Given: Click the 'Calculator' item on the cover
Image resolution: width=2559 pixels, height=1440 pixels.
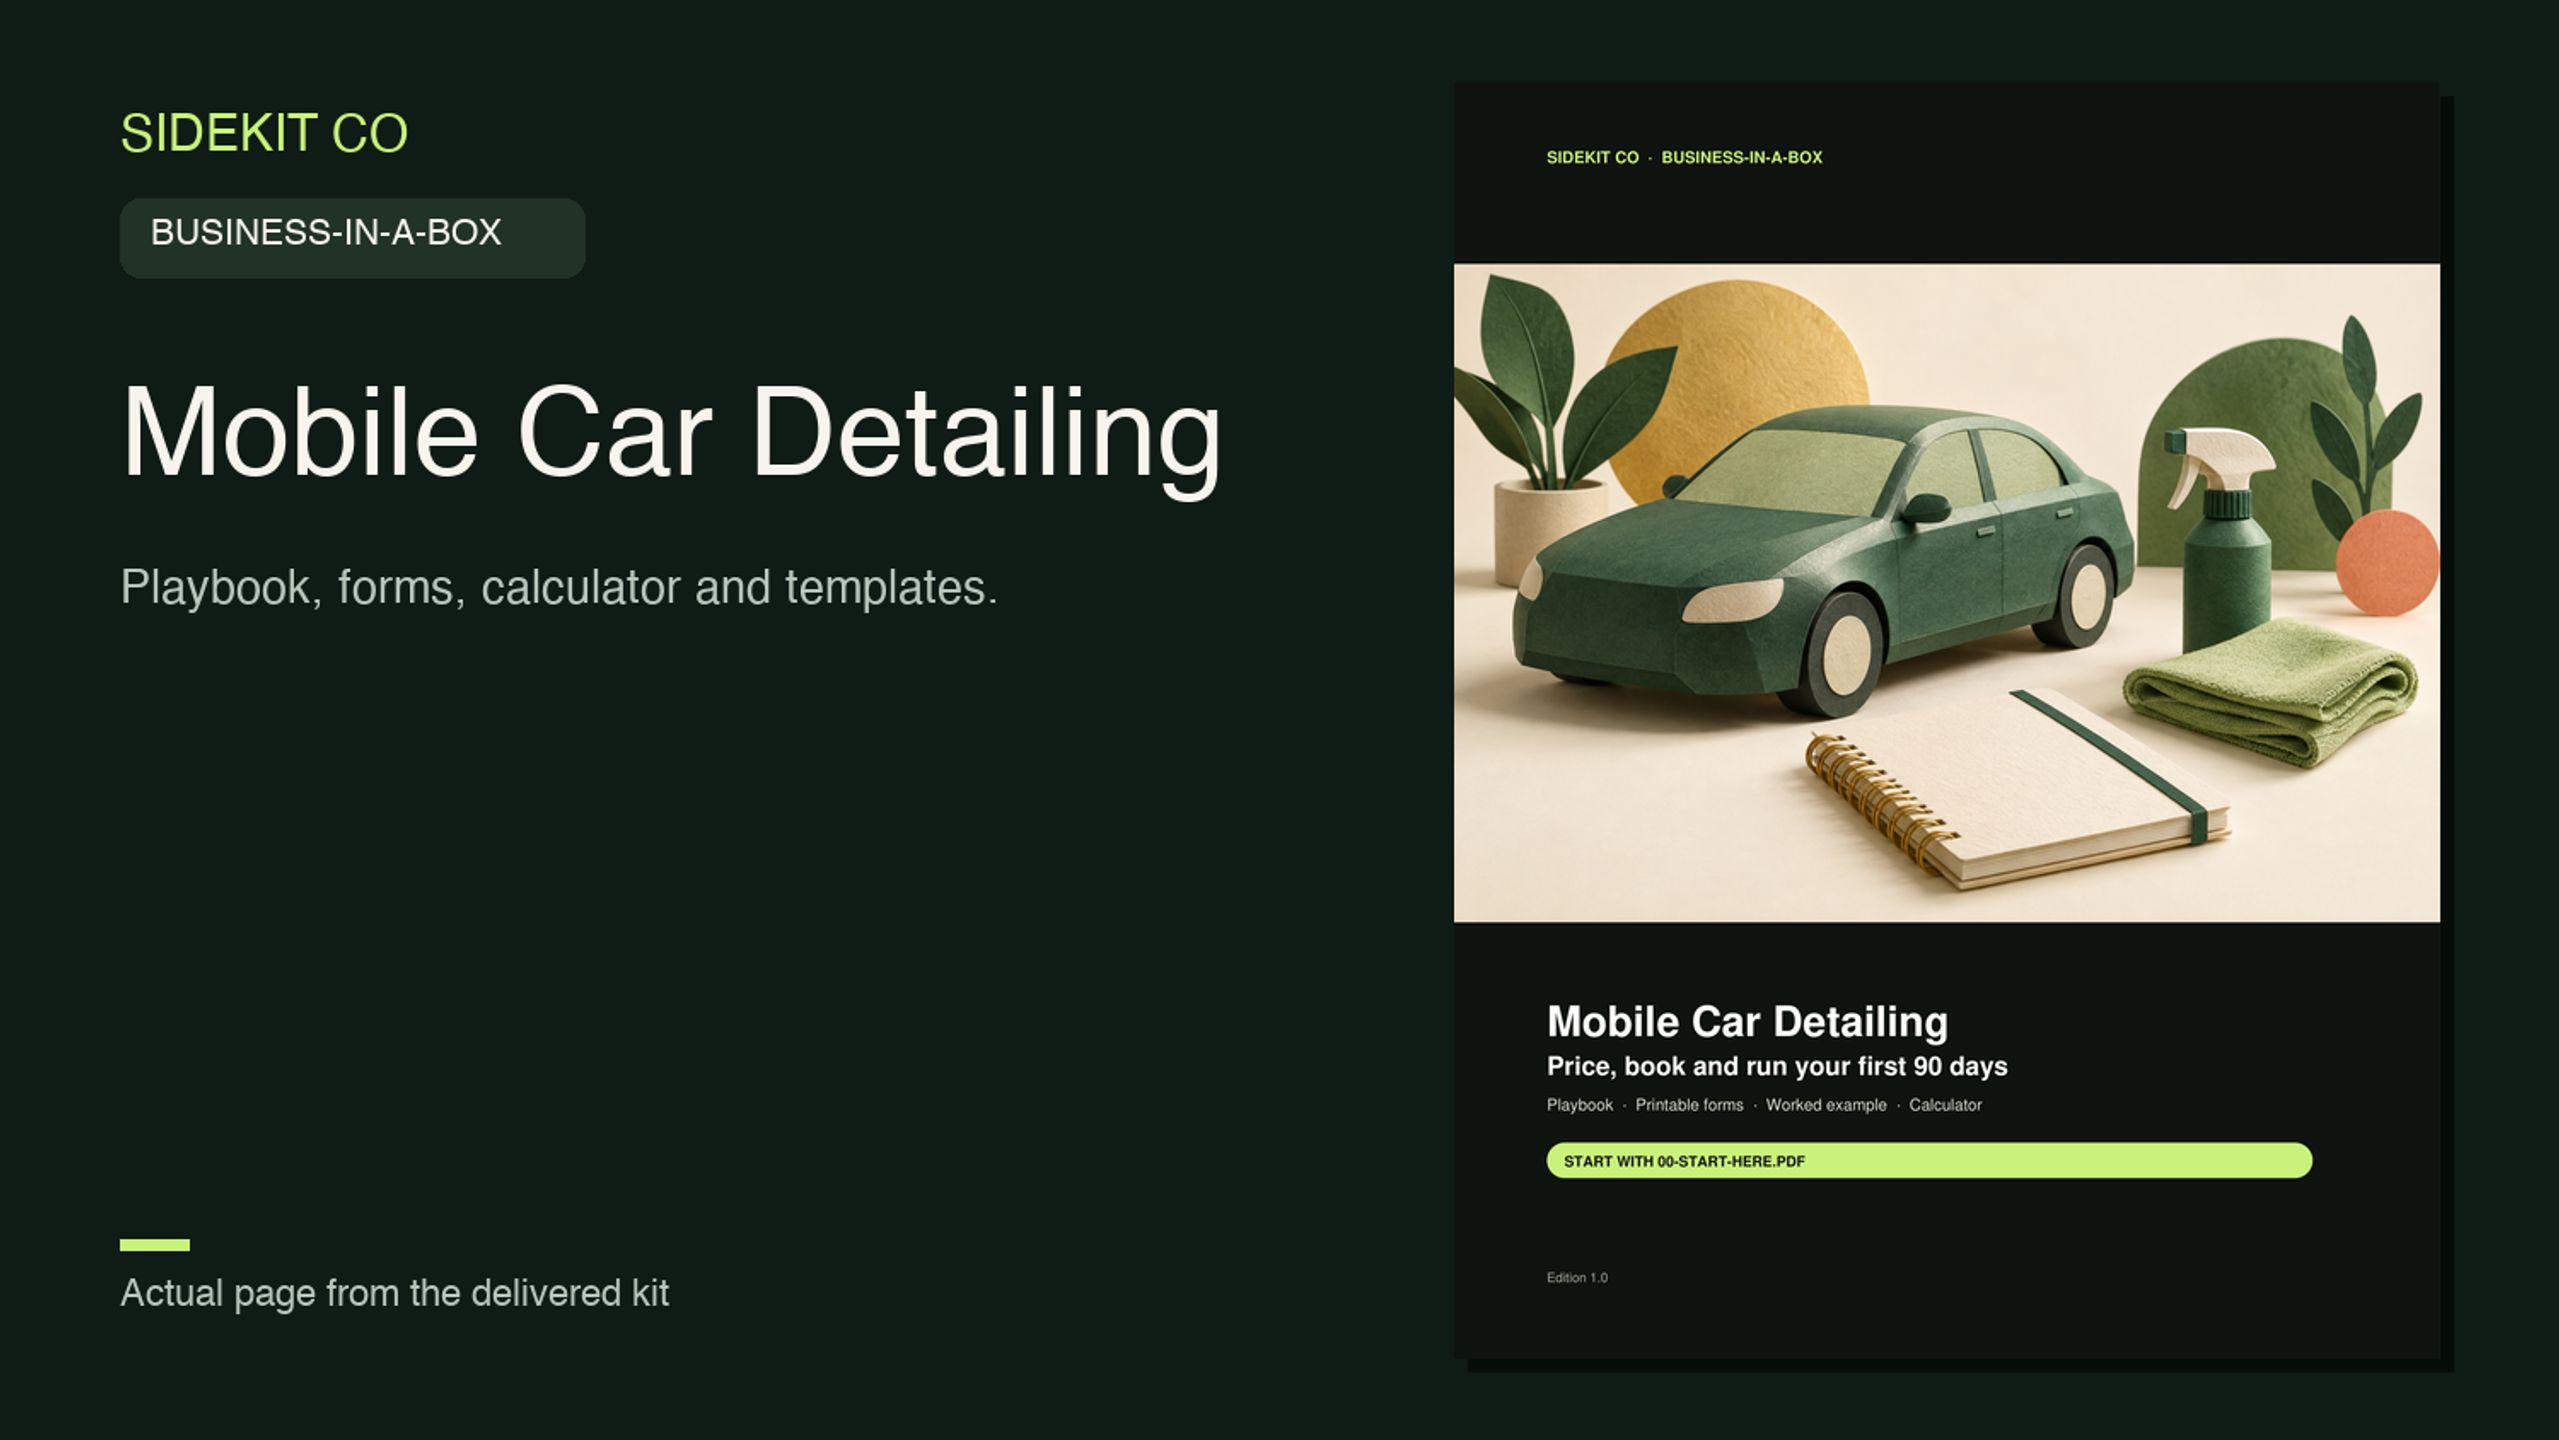Looking at the screenshot, I should [x=1945, y=1105].
